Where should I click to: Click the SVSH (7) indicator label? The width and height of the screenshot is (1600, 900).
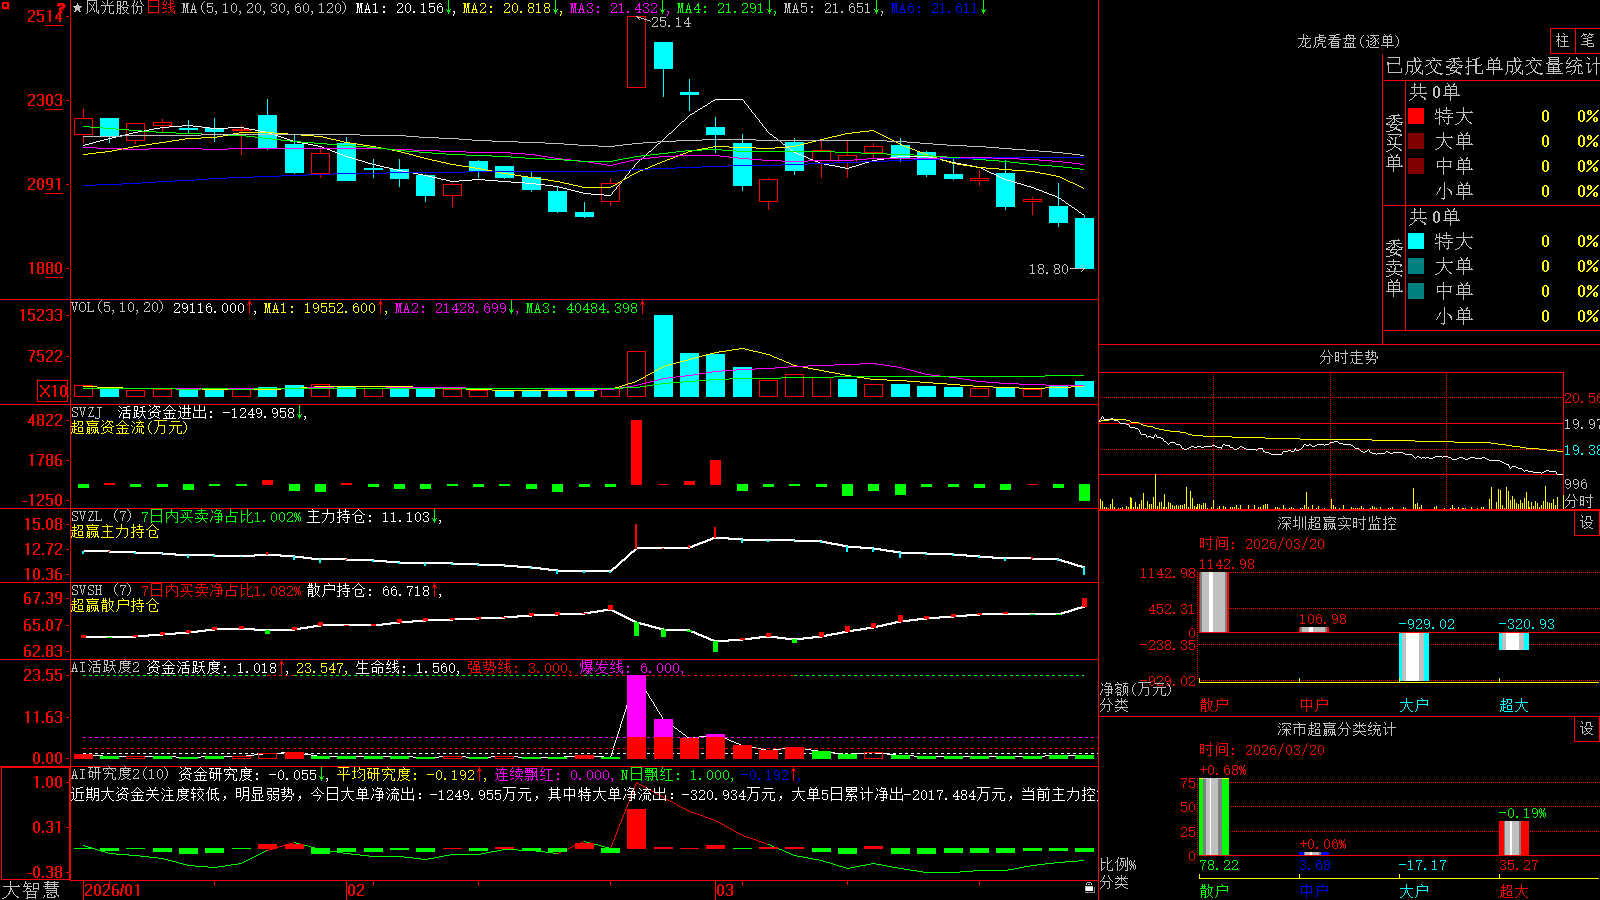pyautogui.click(x=101, y=590)
